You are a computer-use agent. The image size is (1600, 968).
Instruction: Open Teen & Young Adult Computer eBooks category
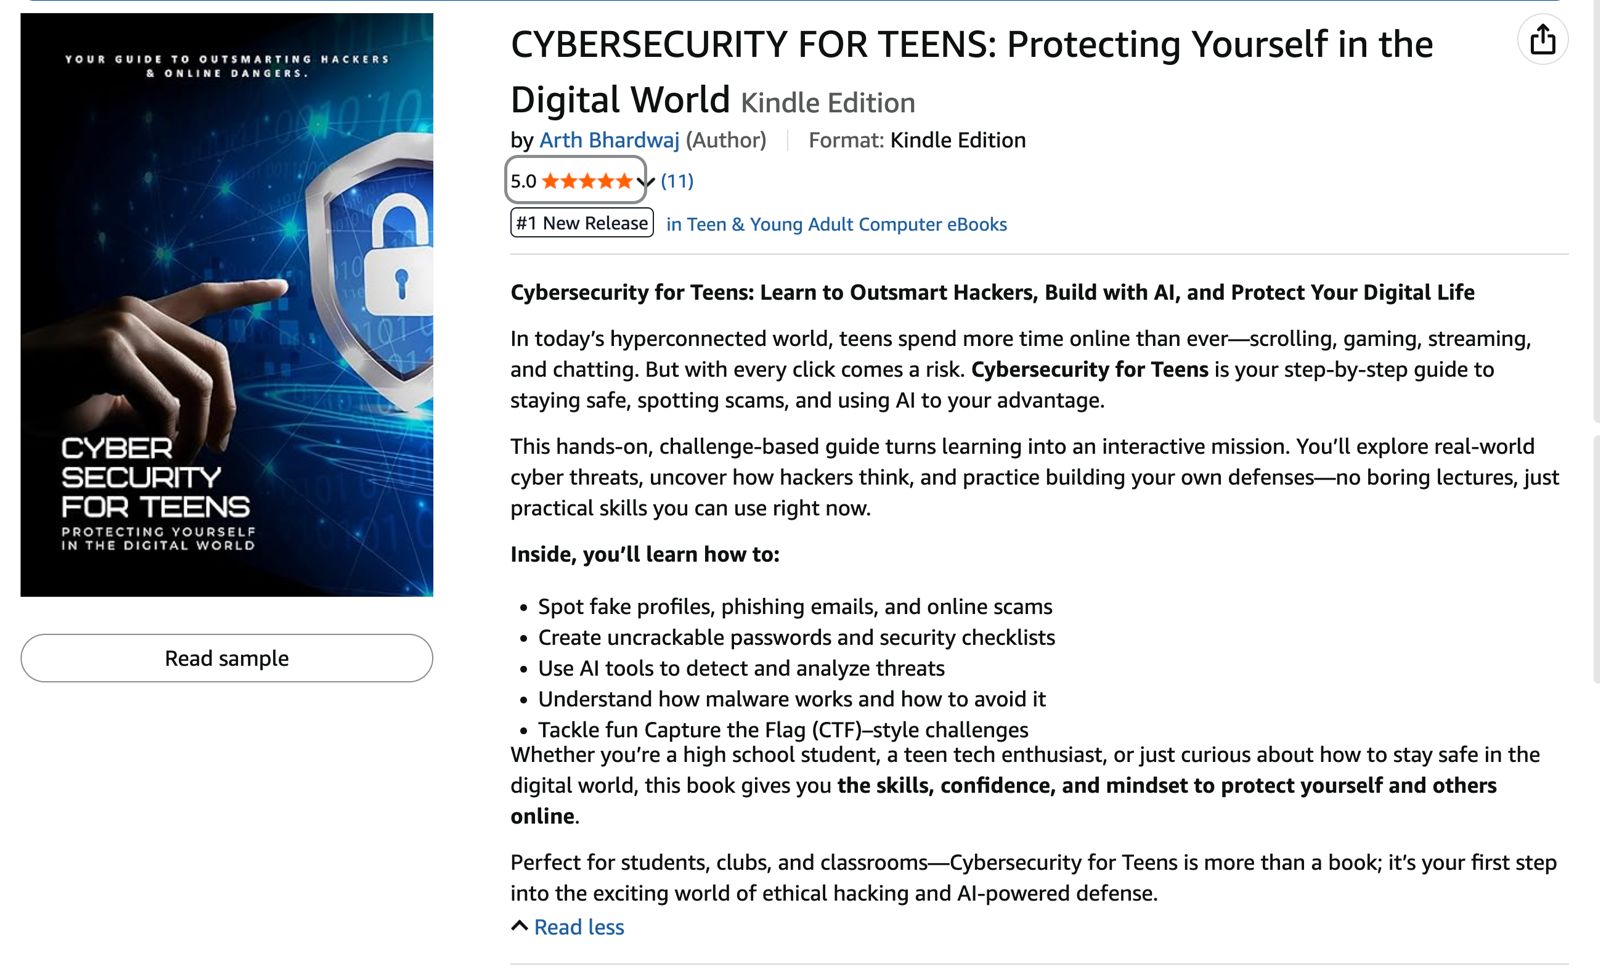click(x=836, y=225)
